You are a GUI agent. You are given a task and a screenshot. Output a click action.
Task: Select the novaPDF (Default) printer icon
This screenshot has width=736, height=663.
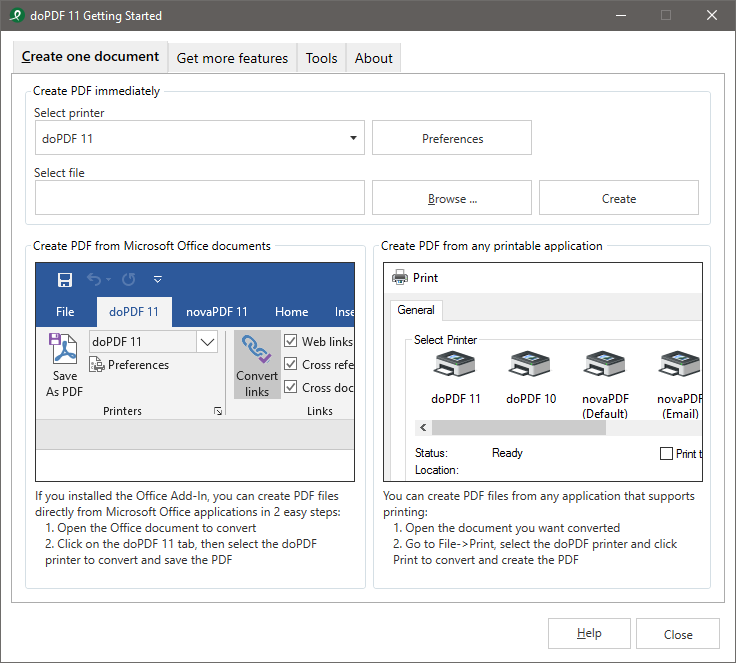point(605,364)
